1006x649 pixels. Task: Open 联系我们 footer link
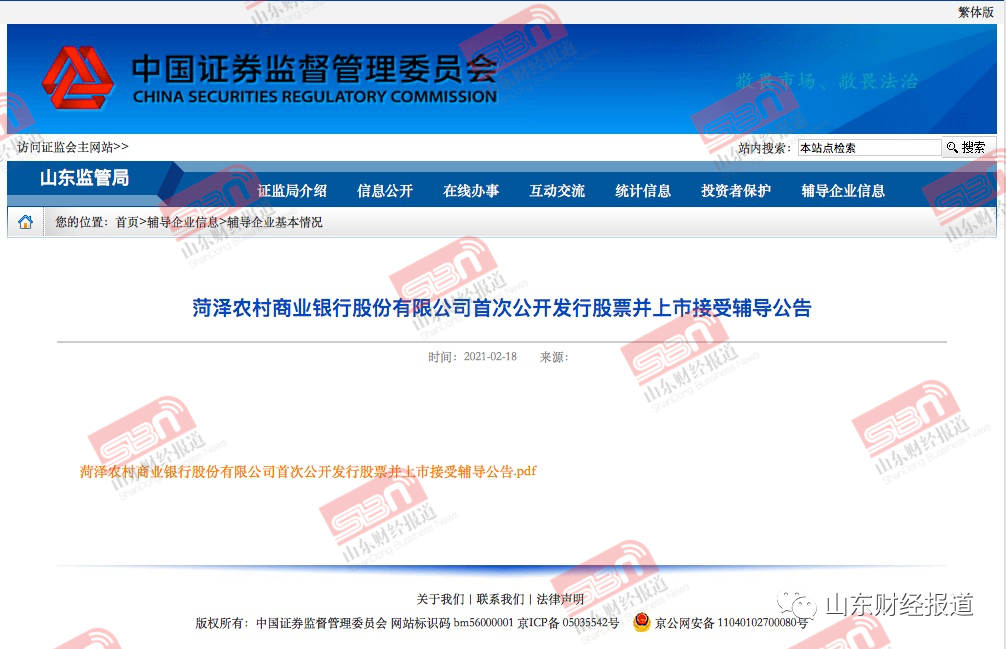pyautogui.click(x=500, y=599)
